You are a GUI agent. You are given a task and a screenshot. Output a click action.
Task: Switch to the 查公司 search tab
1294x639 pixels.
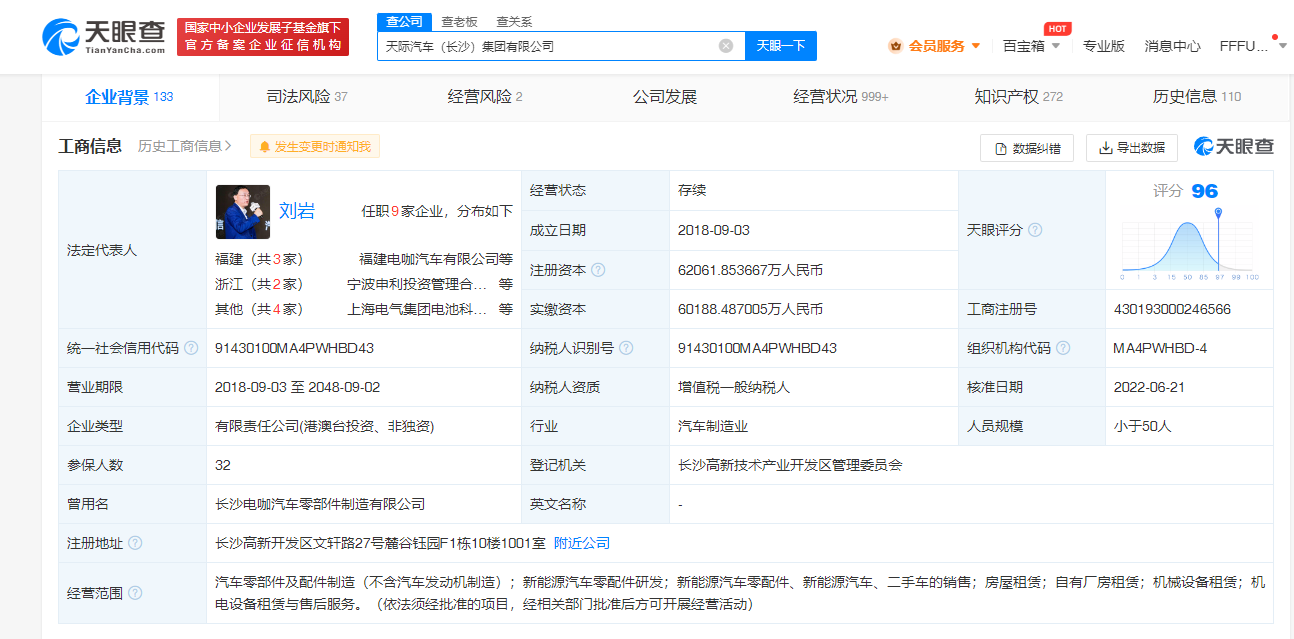[x=404, y=21]
